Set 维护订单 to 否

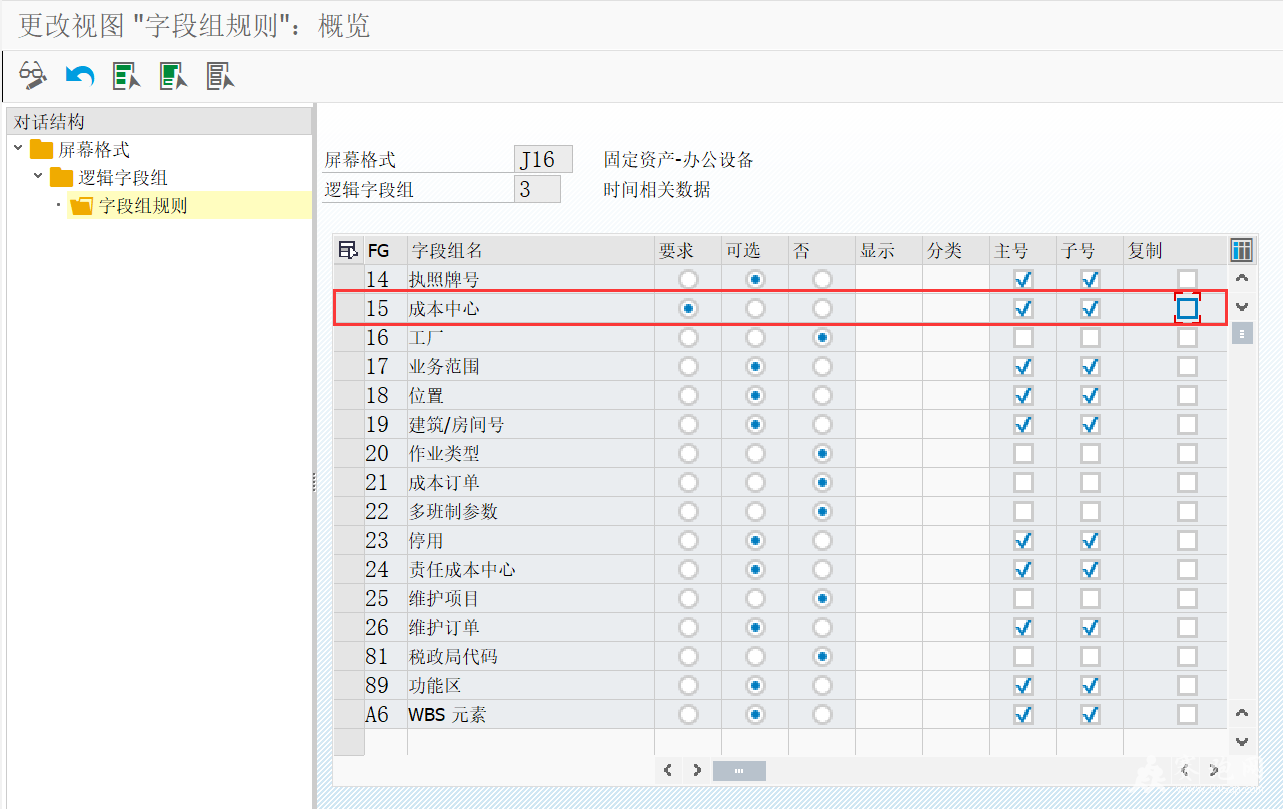click(822, 627)
